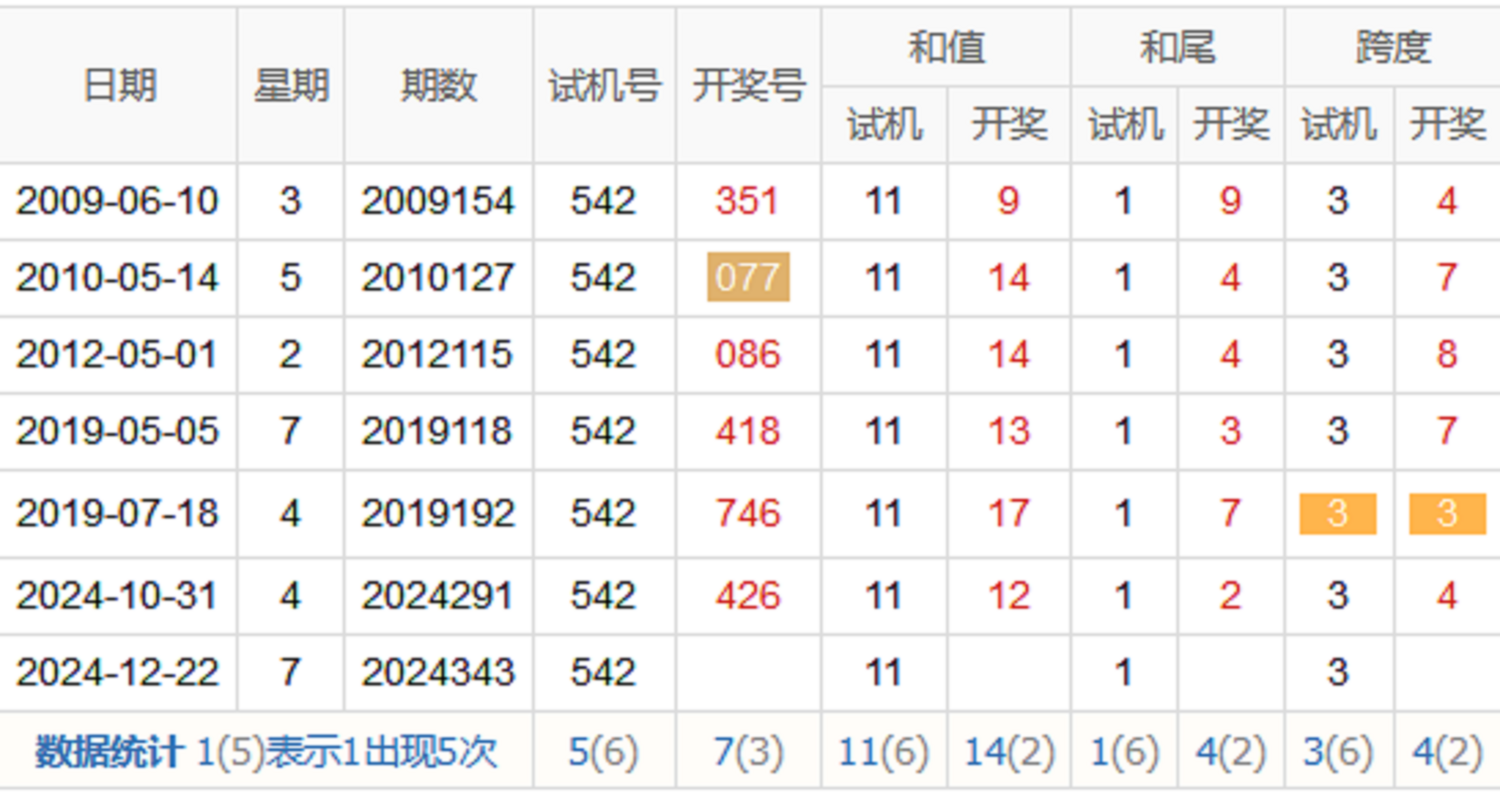Click the 5(6) statistic under 试机号
The image size is (1500, 795).
pos(604,751)
